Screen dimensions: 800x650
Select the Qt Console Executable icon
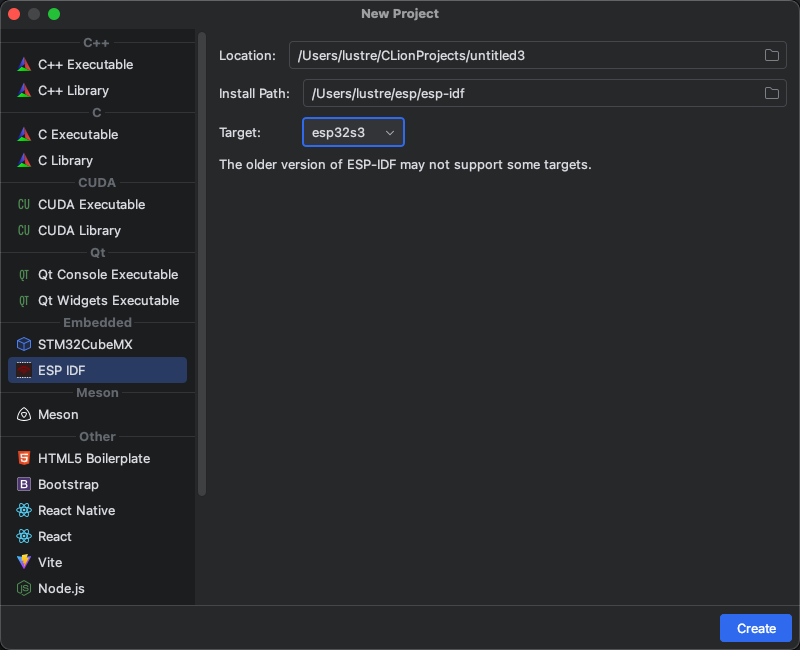(x=24, y=275)
